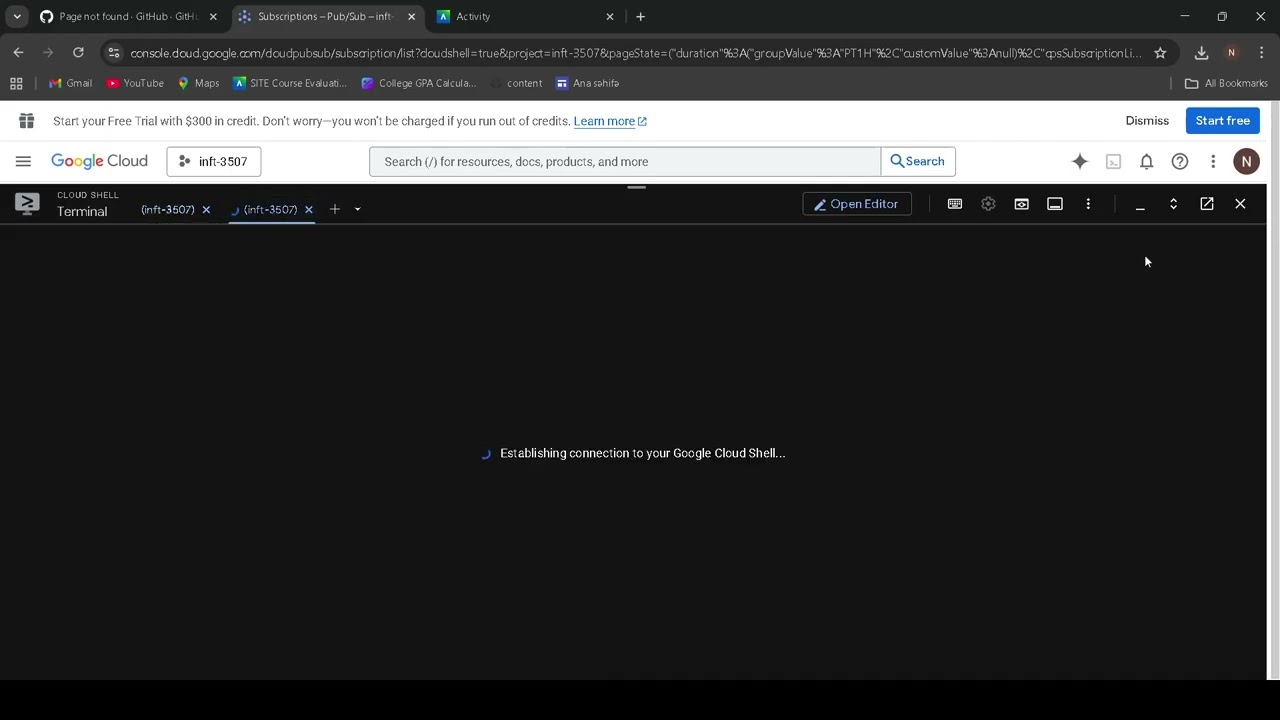Dismiss the free trial banner
The height and width of the screenshot is (720, 1280).
[1147, 121]
